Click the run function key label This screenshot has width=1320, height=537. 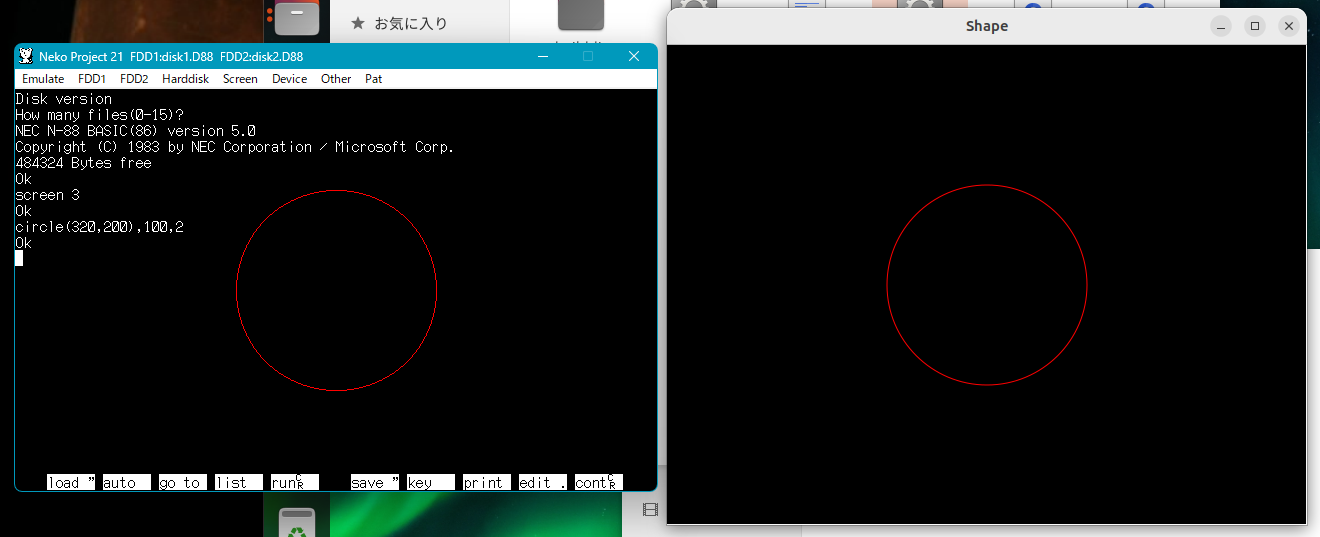pos(294,482)
